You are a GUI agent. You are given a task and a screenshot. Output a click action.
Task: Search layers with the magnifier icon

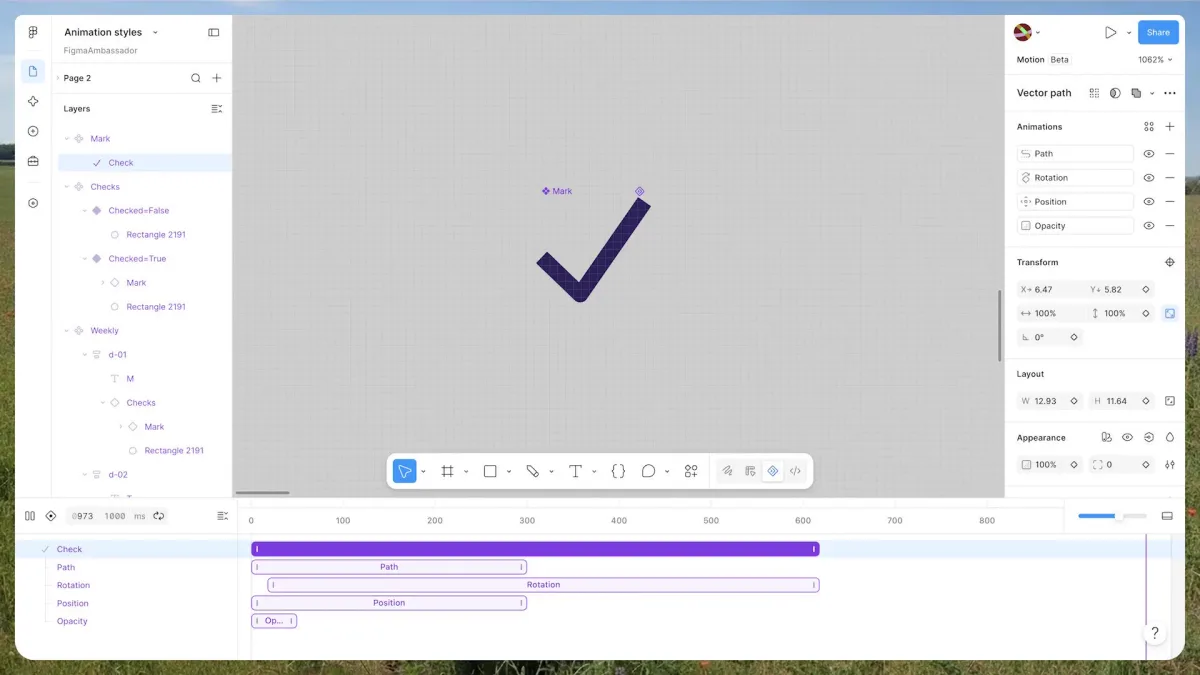coord(196,78)
